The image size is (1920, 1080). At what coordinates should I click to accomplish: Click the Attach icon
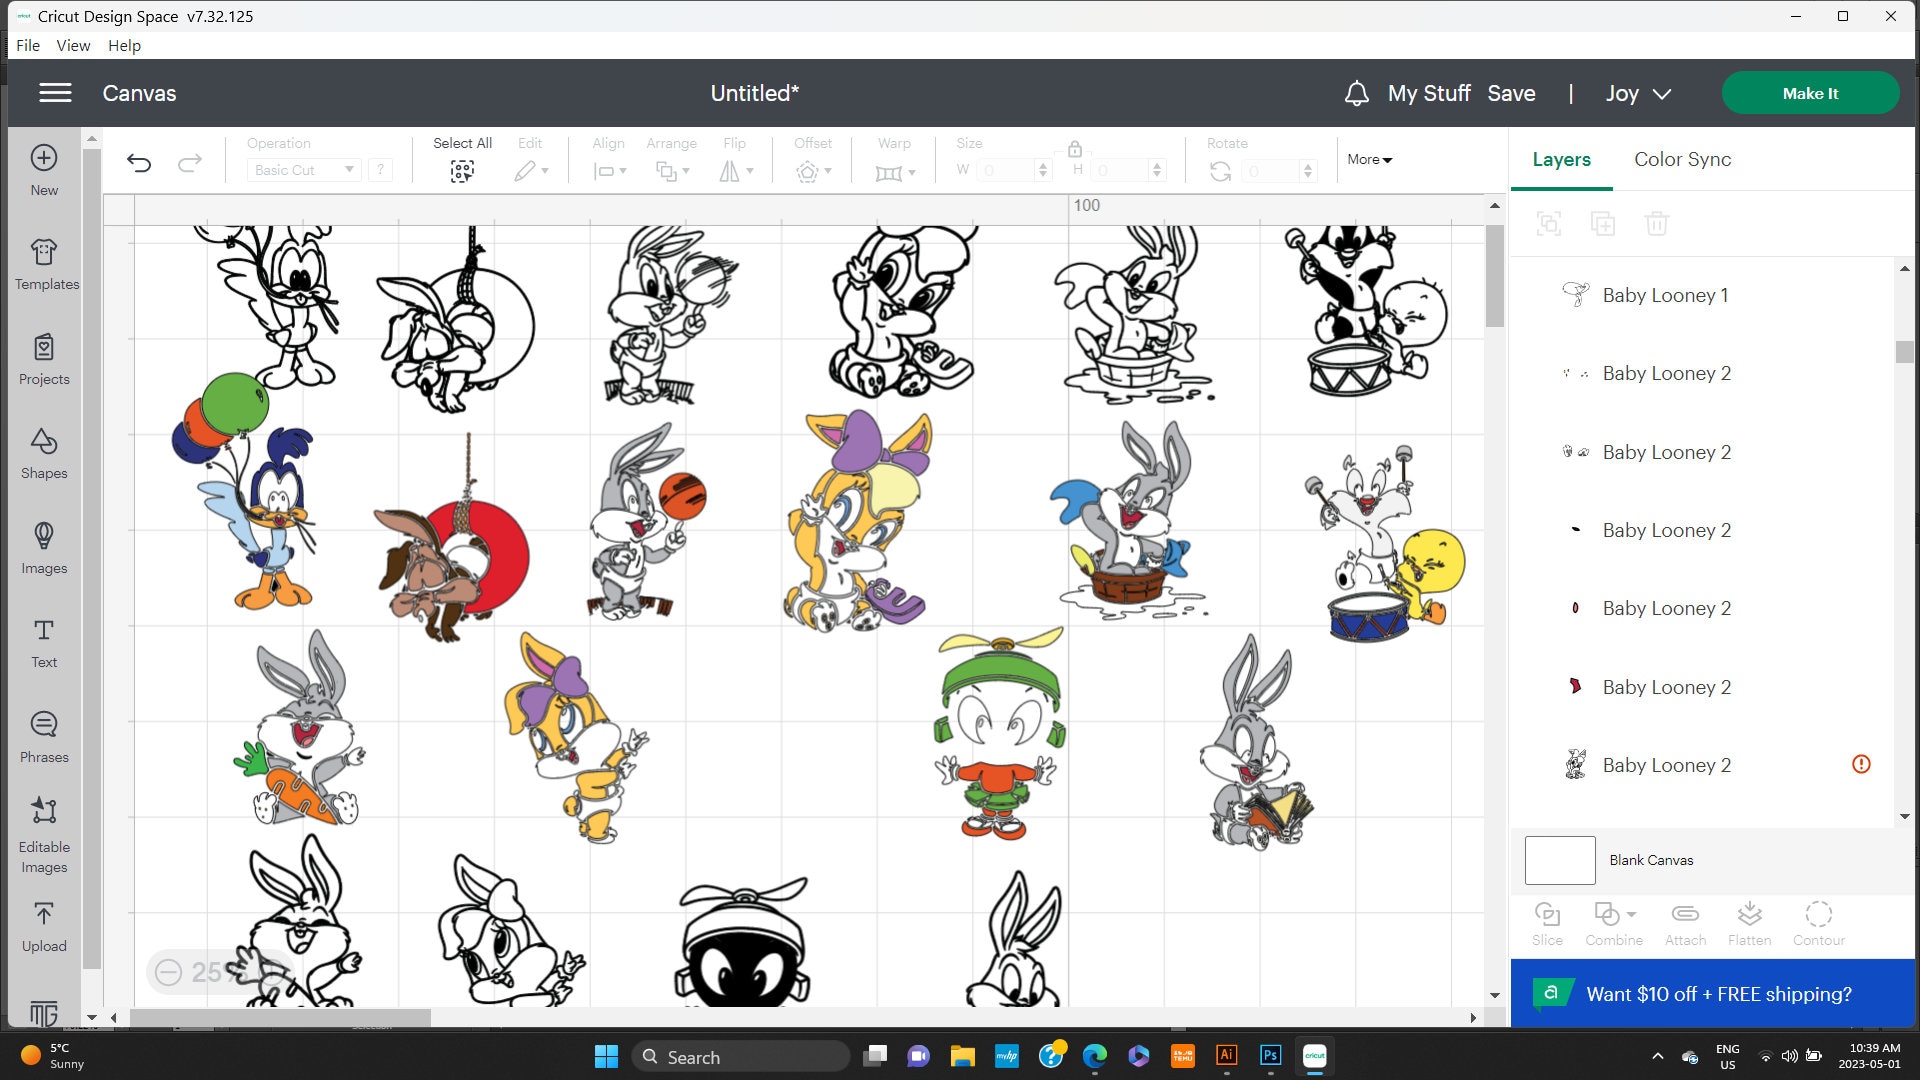(x=1685, y=920)
